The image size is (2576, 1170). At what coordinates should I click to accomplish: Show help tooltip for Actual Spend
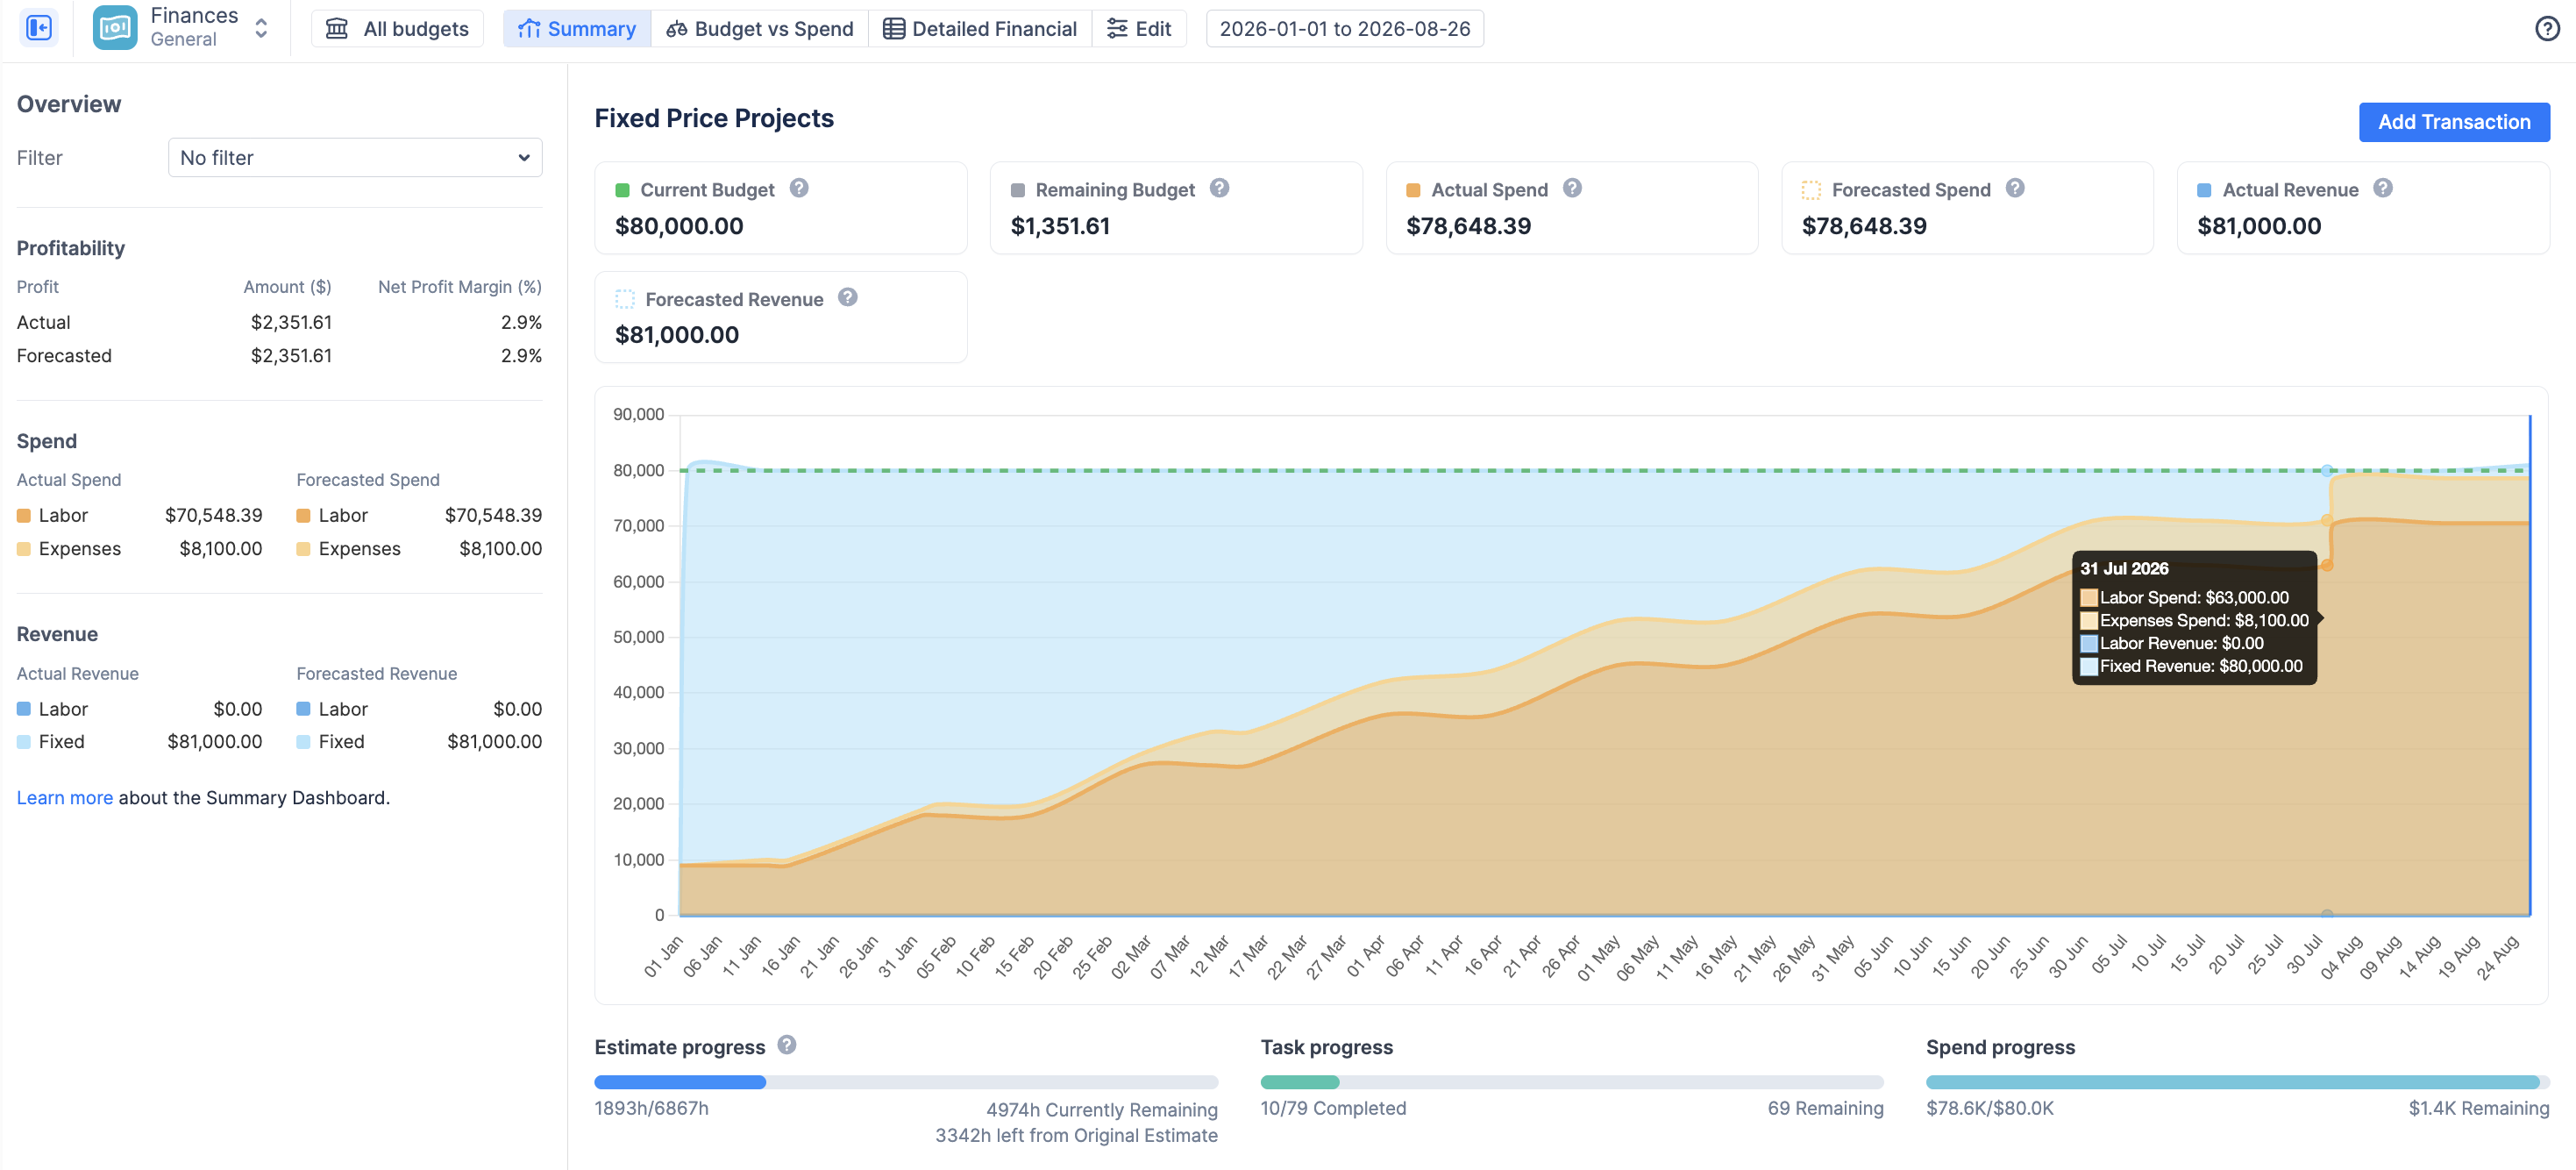(1572, 188)
